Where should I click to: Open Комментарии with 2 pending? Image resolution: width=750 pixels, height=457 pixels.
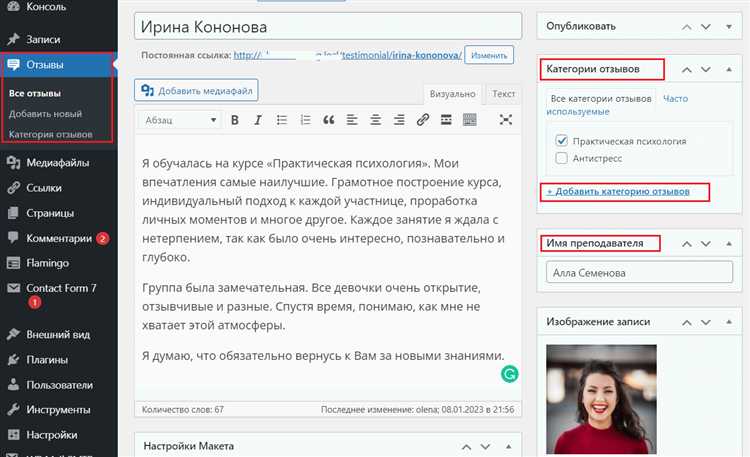pyautogui.click(x=58, y=238)
